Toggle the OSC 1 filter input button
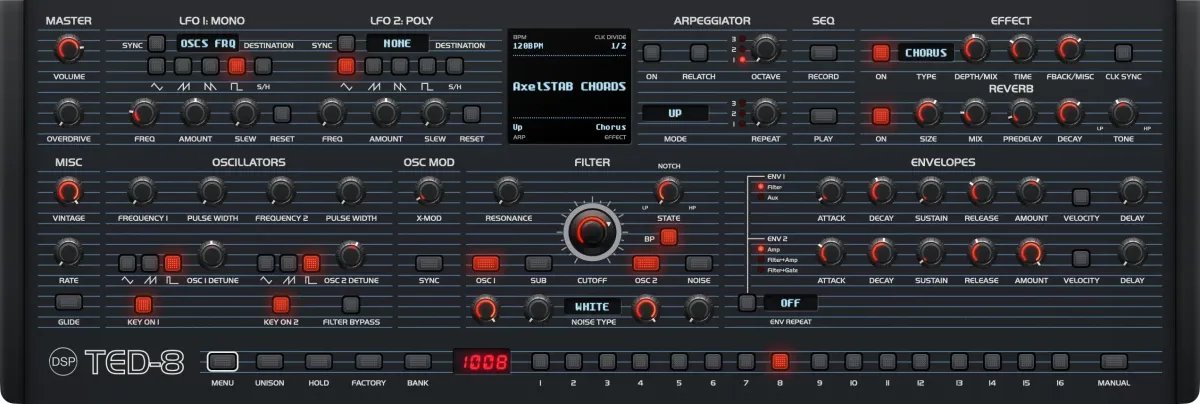 tap(485, 263)
